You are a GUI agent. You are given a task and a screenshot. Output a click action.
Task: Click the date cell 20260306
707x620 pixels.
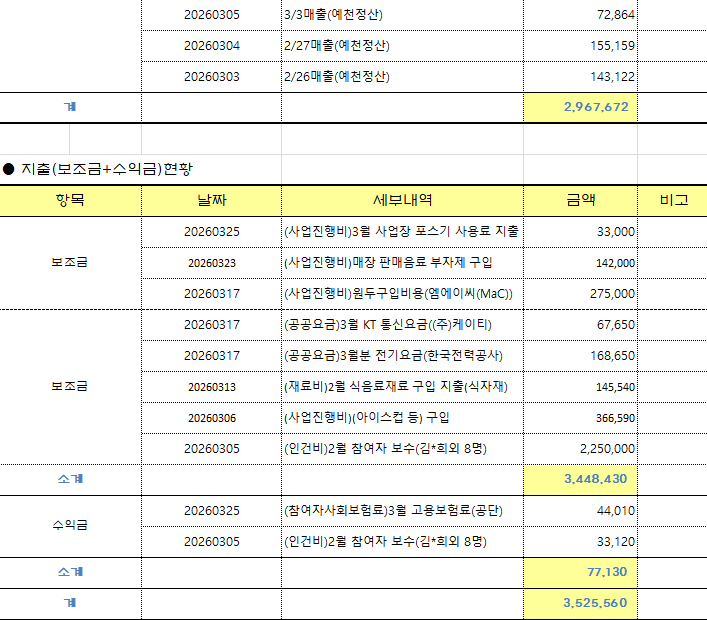pos(211,418)
